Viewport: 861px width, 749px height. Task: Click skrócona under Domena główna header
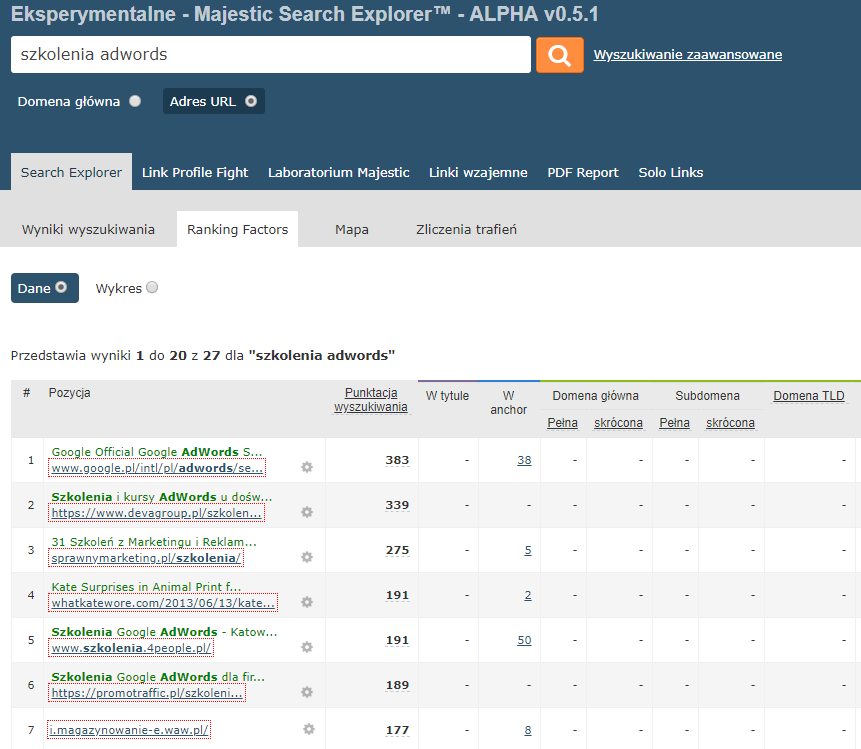click(x=618, y=423)
